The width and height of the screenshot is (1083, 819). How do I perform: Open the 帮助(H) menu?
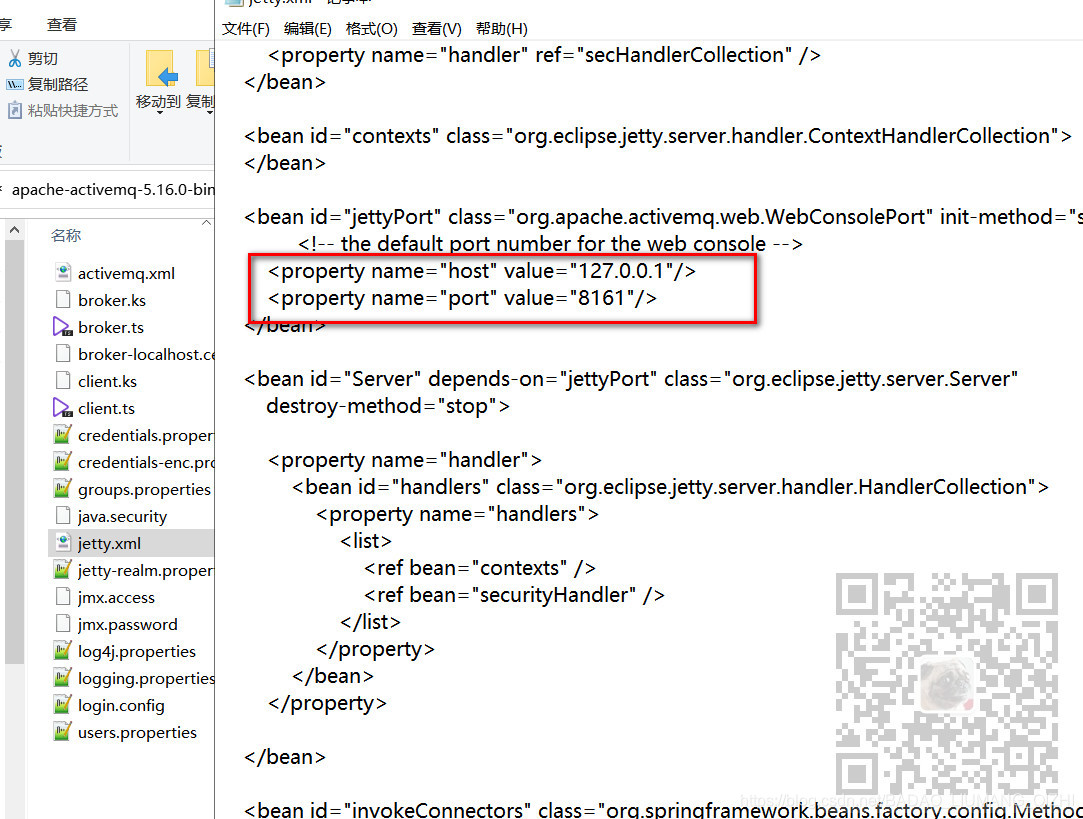point(501,29)
